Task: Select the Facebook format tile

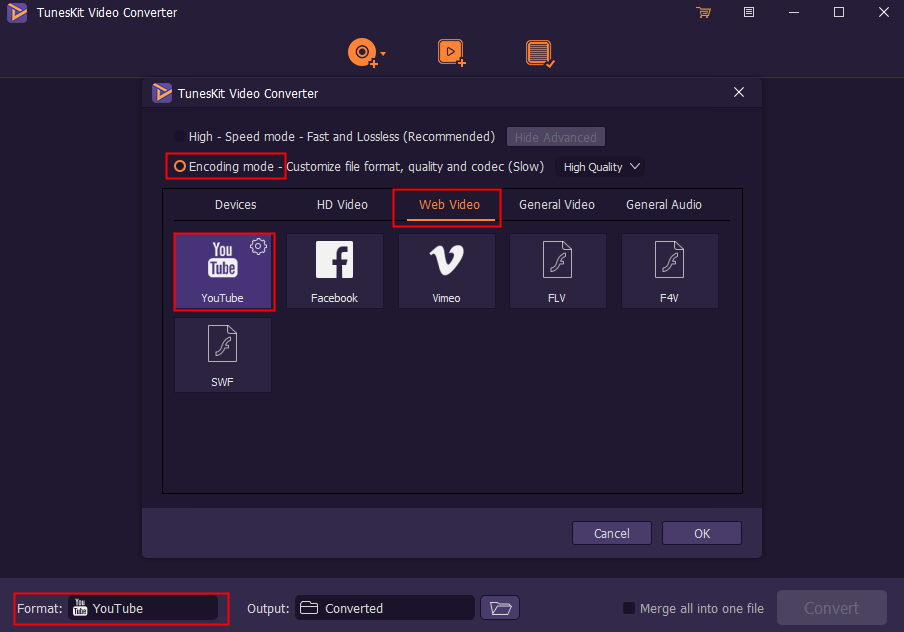Action: [335, 271]
